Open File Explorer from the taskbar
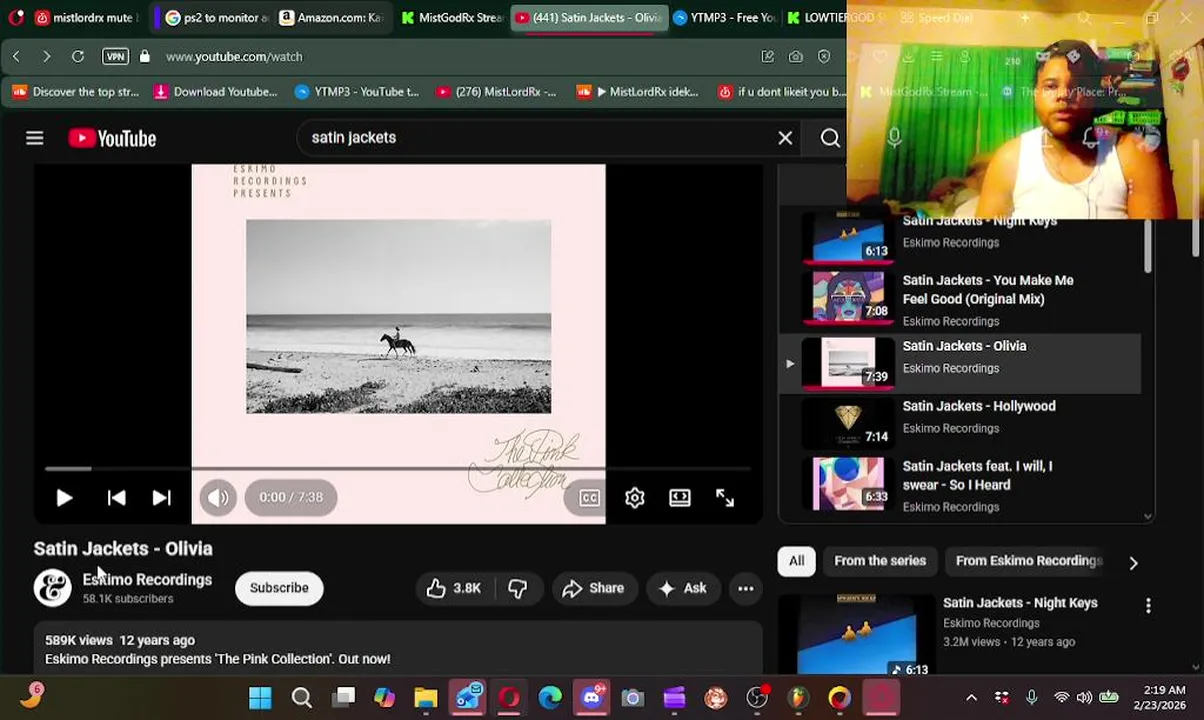 [x=426, y=698]
